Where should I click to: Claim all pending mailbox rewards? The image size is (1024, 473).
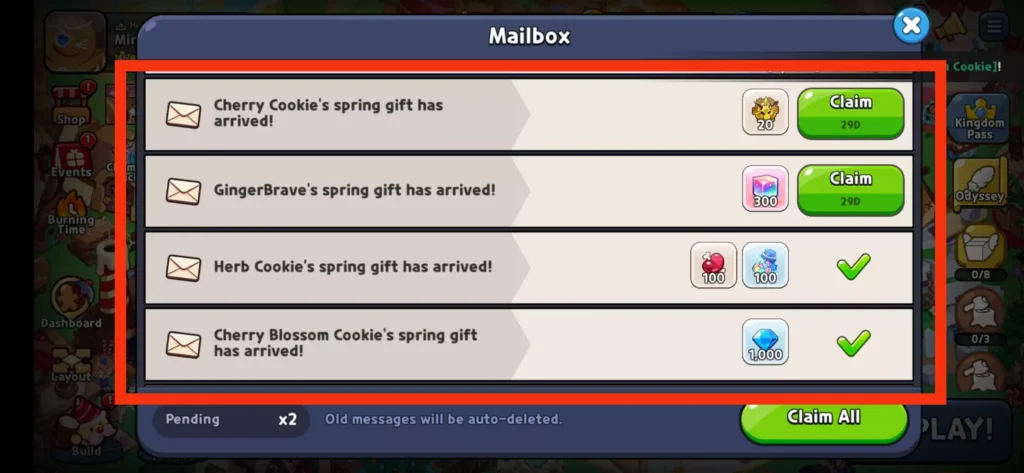tap(824, 420)
